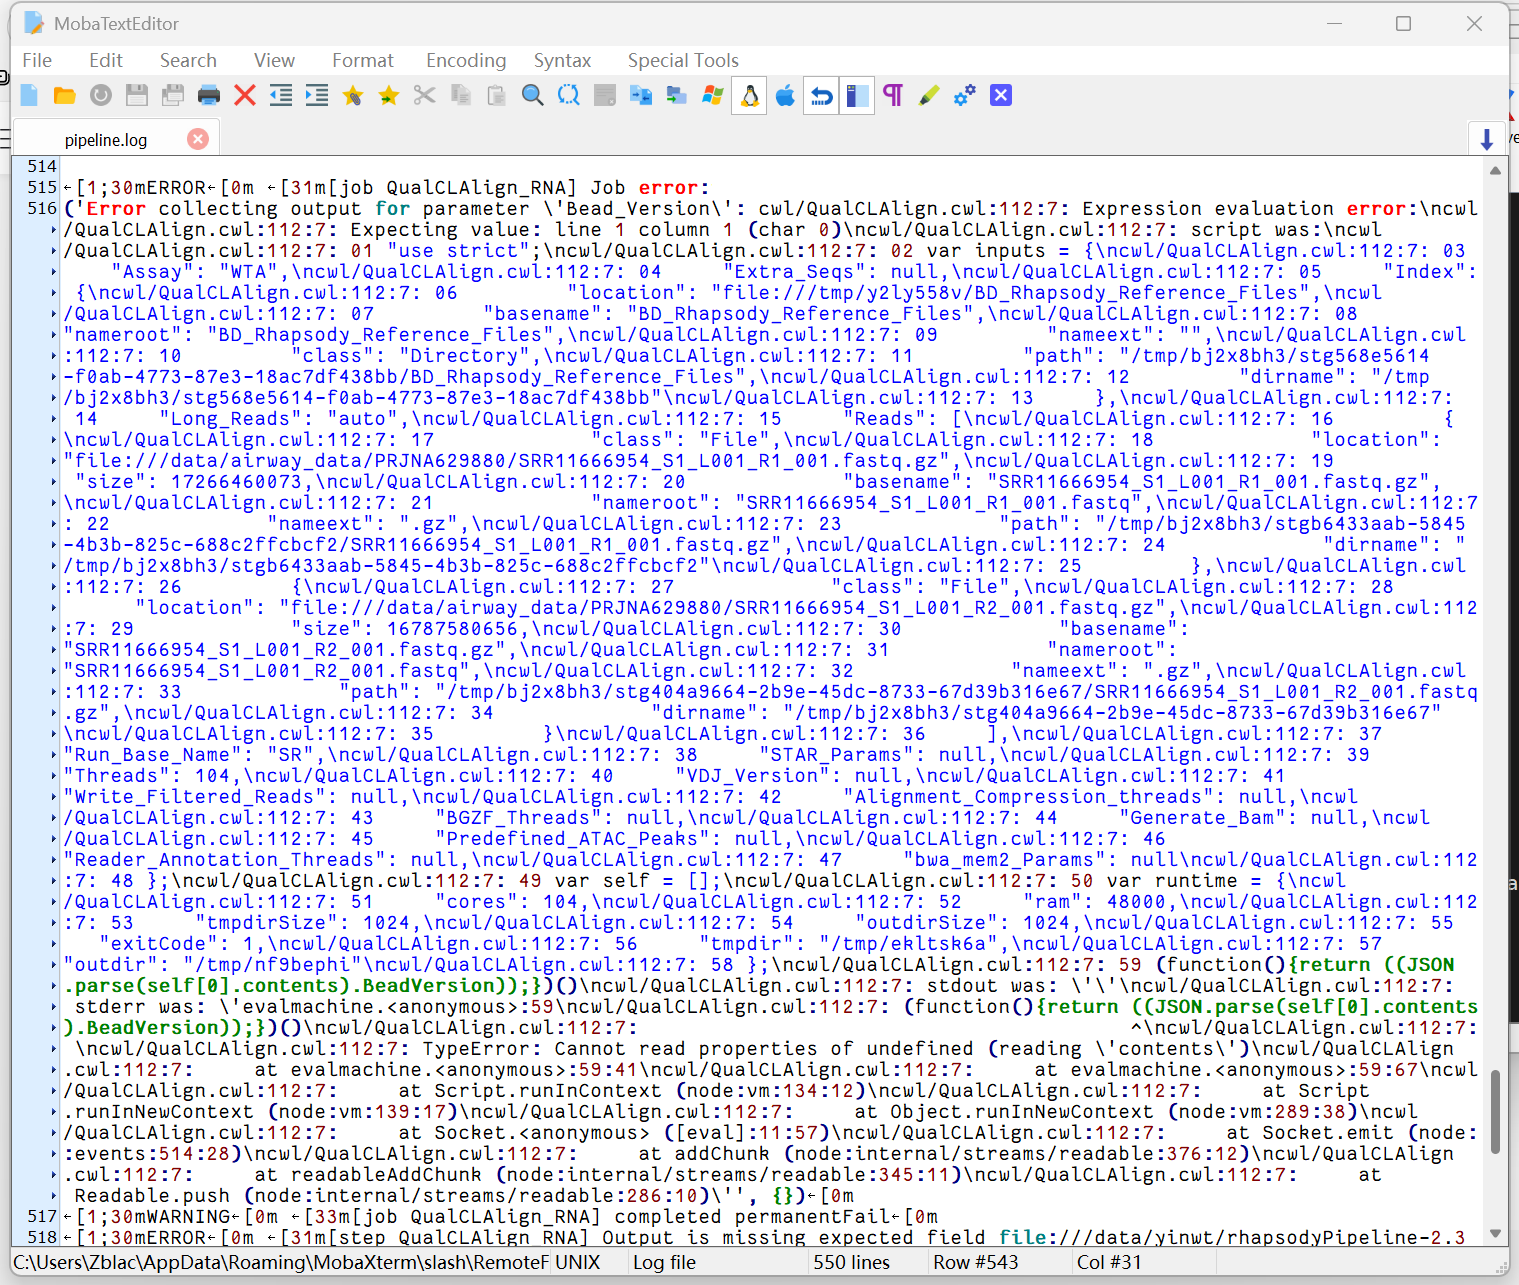Reload the current file from disk

click(x=101, y=95)
